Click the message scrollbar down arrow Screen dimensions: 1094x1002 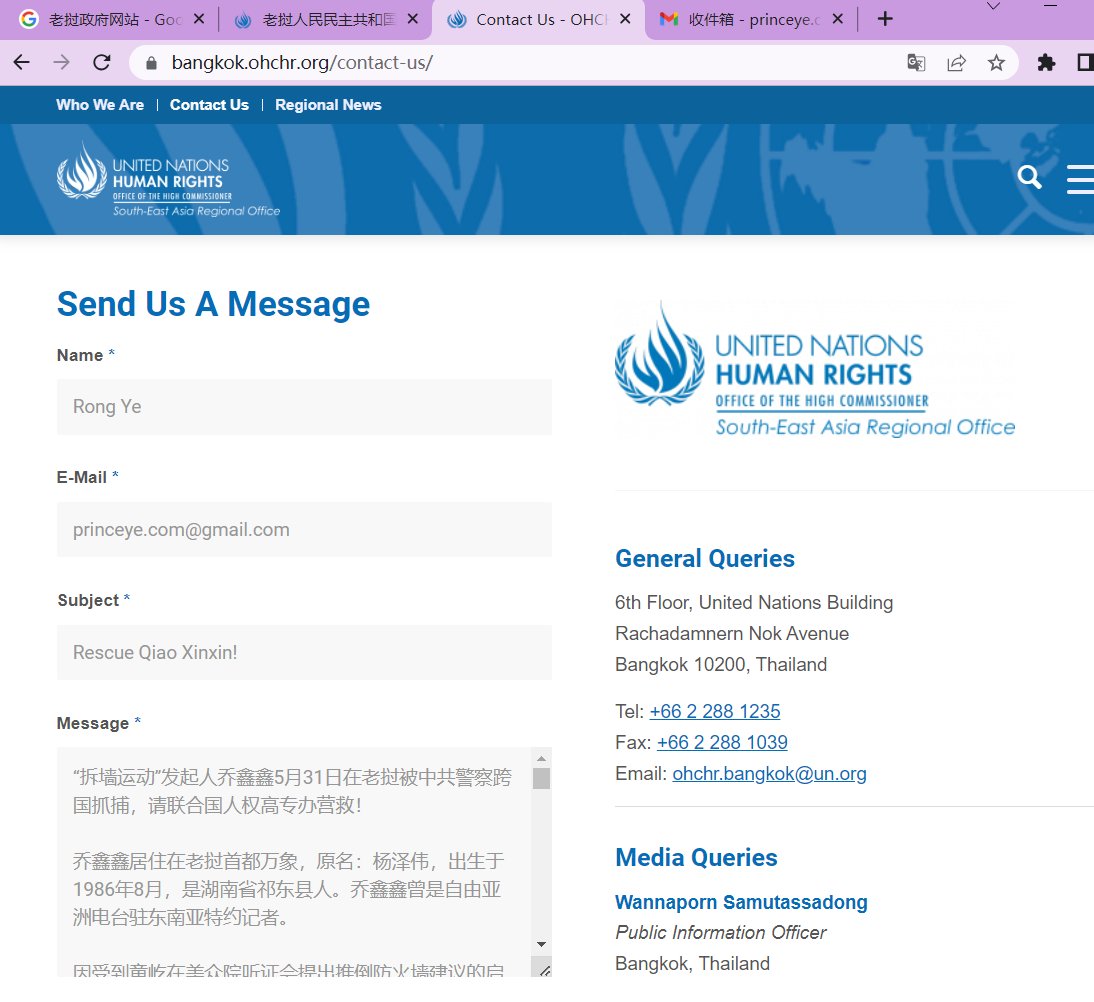541,944
